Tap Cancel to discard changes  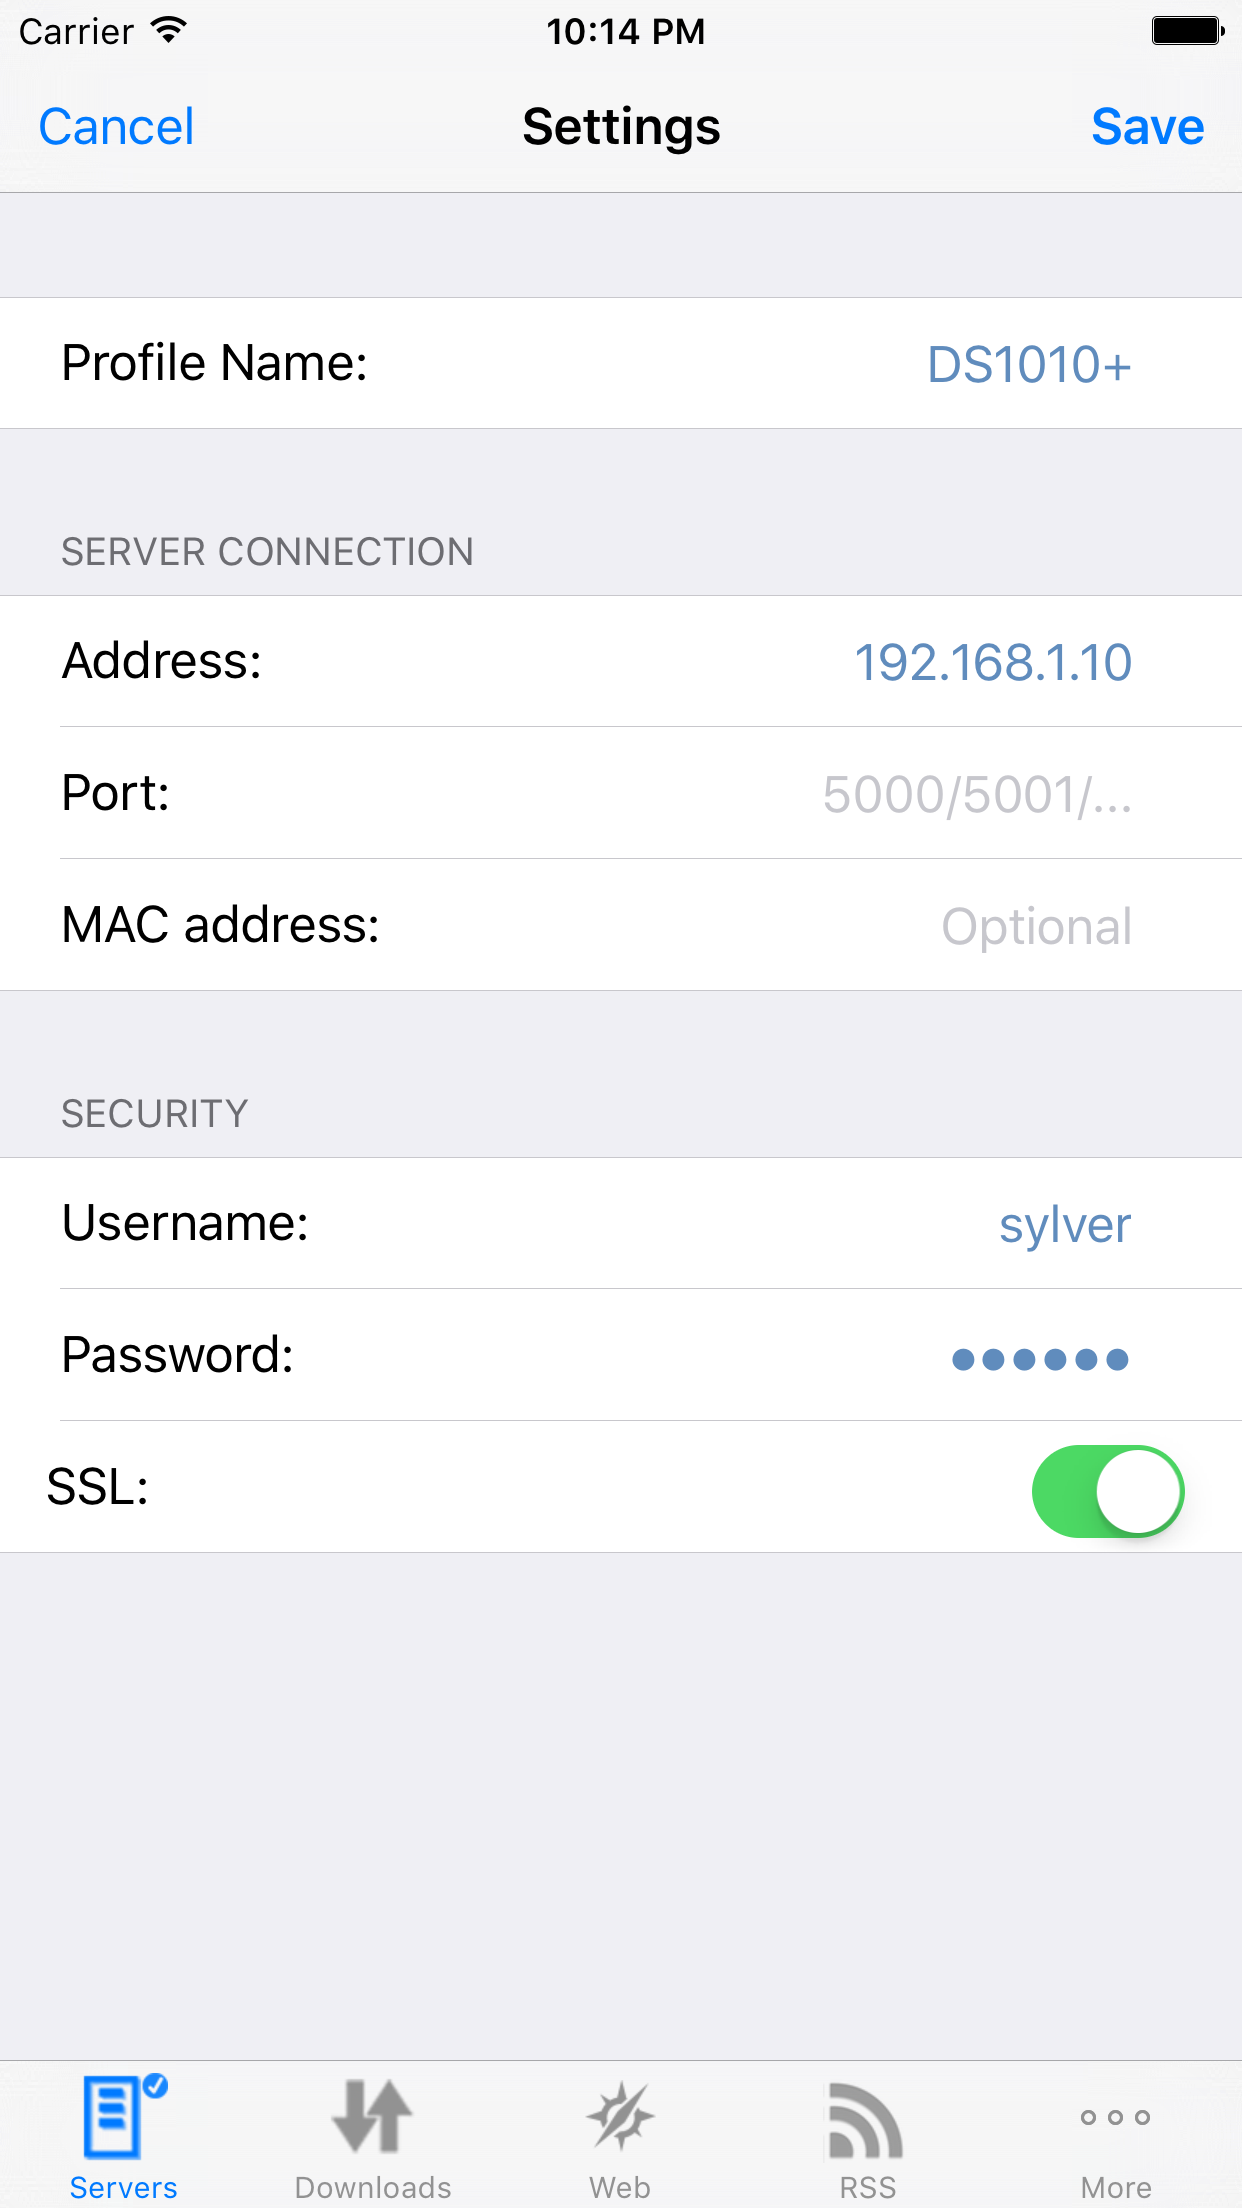116,127
